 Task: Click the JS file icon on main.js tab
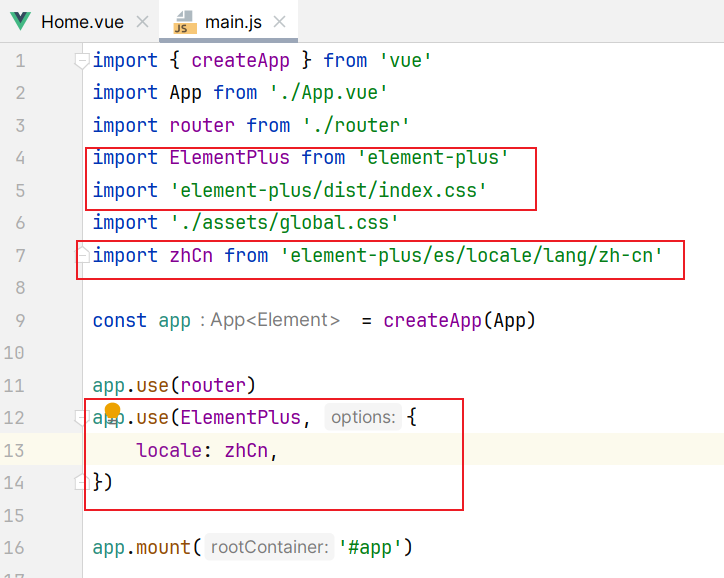click(x=185, y=22)
